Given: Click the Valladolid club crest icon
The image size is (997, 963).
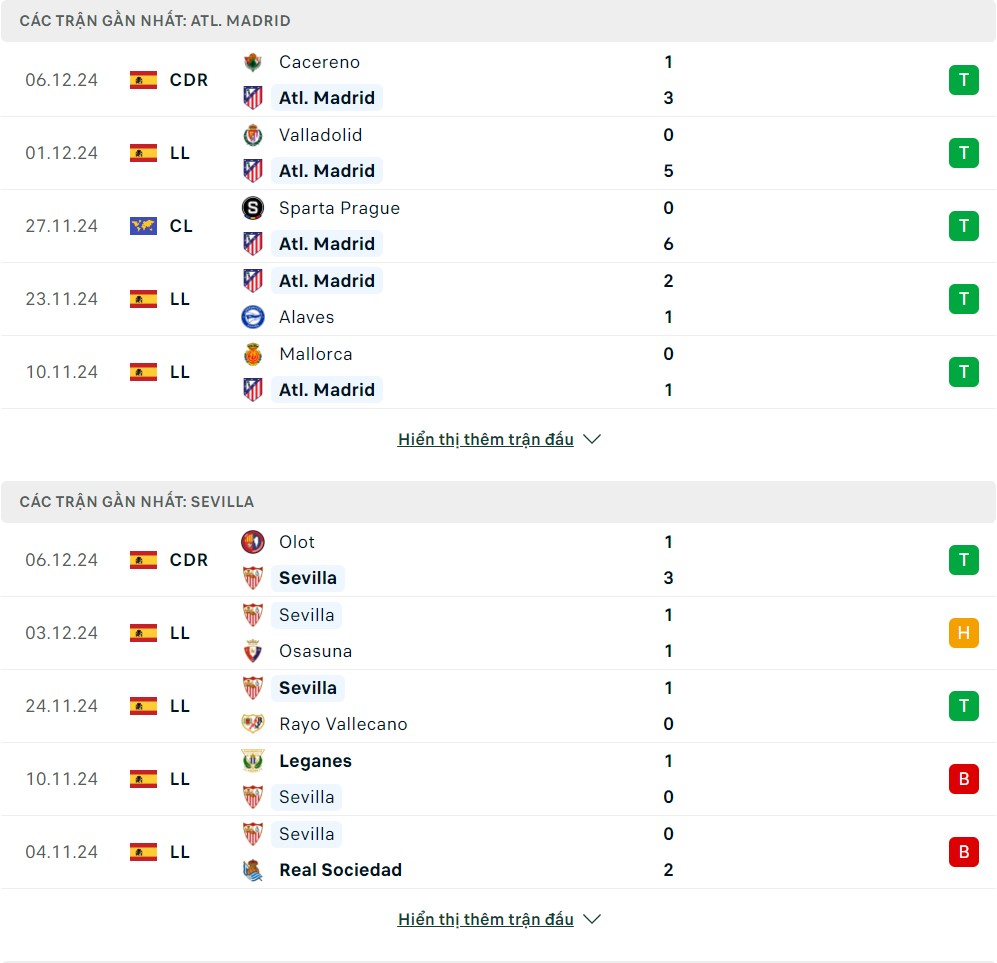Looking at the screenshot, I should (253, 135).
